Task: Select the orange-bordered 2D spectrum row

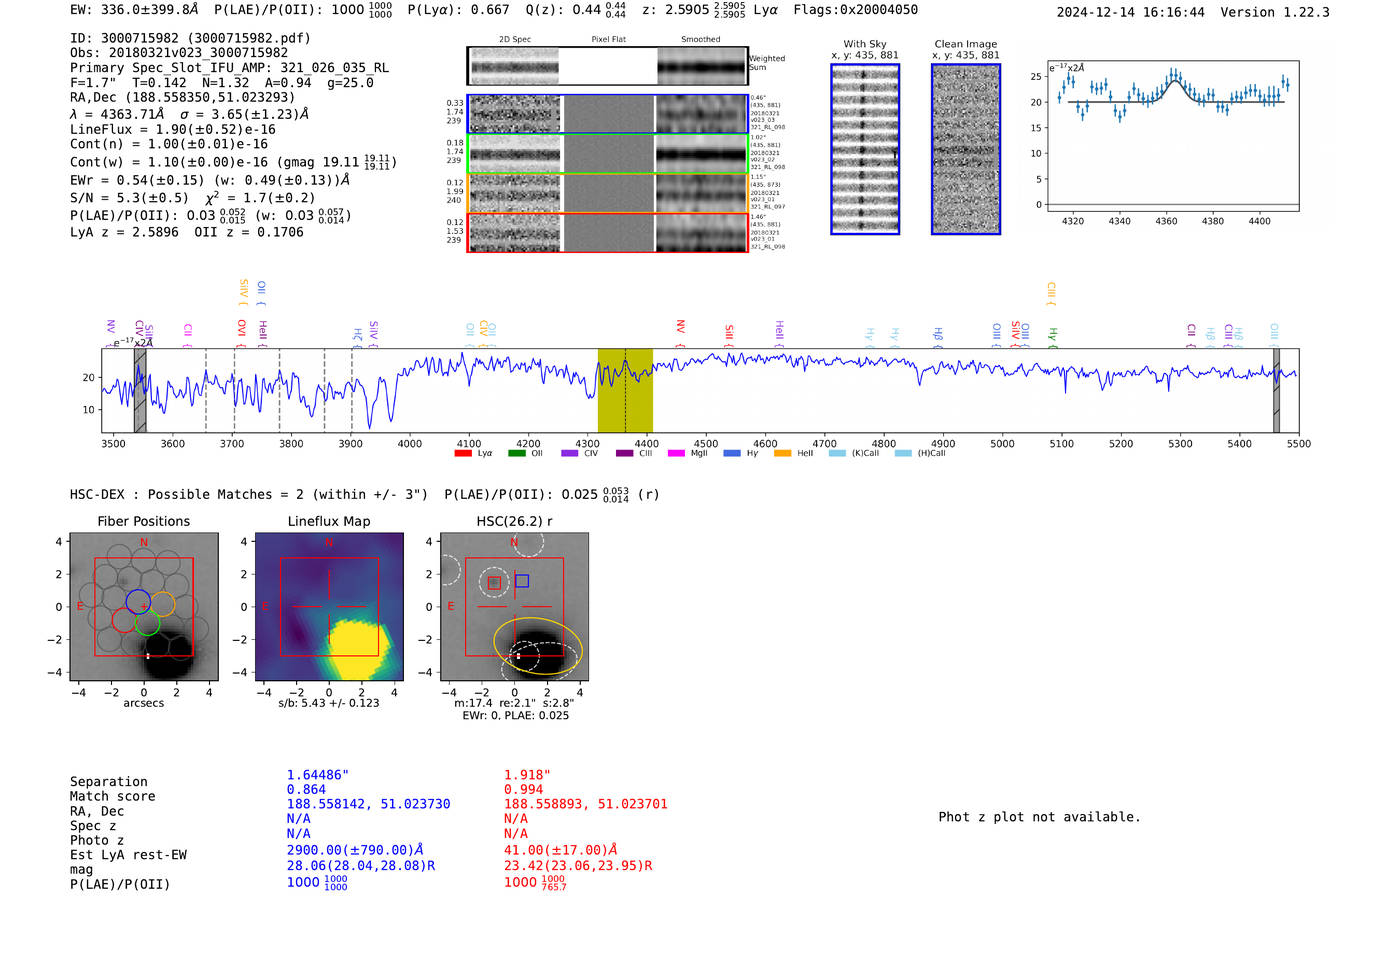Action: click(x=608, y=193)
